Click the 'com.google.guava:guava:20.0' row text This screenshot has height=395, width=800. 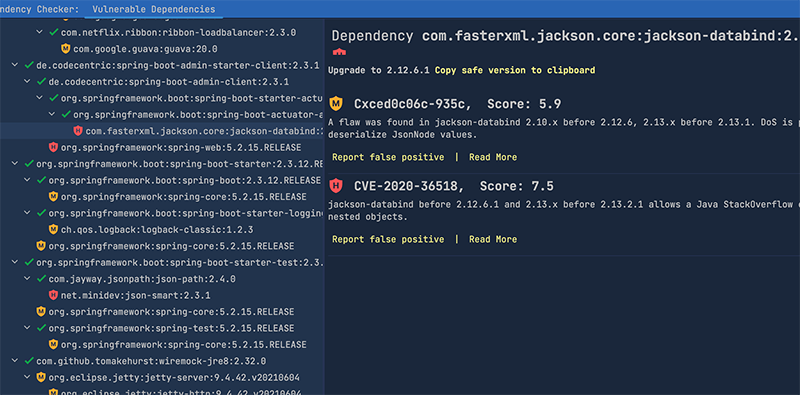[145, 49]
